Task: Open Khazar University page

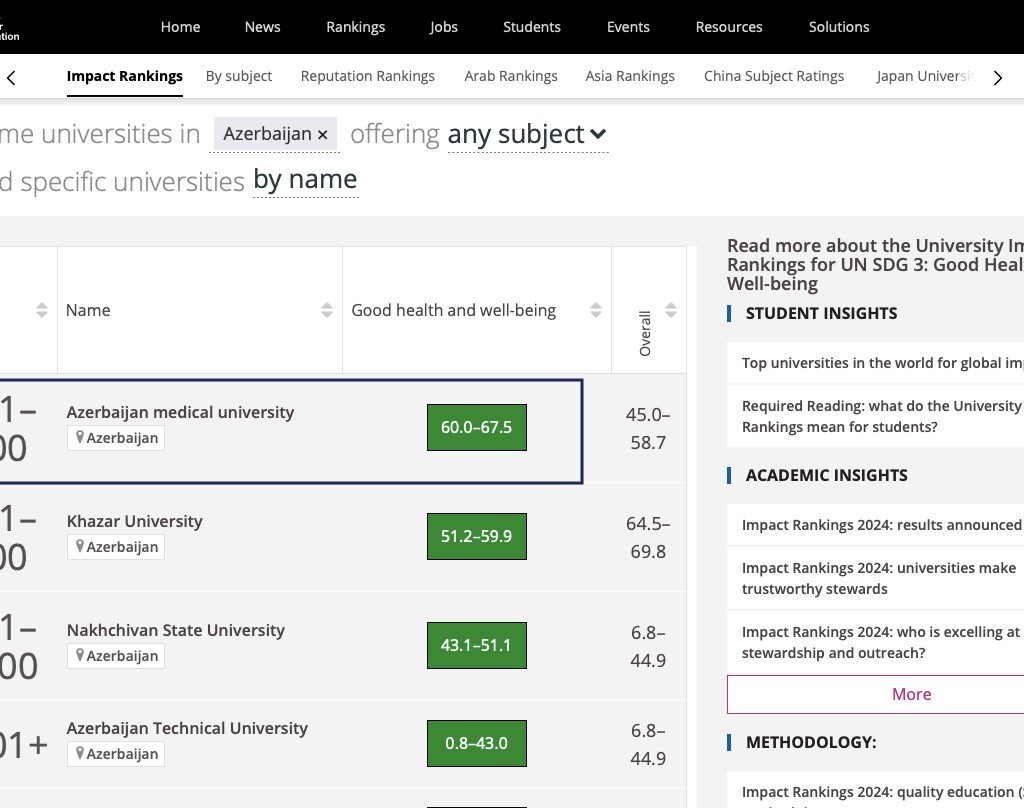Action: pyautogui.click(x=135, y=521)
